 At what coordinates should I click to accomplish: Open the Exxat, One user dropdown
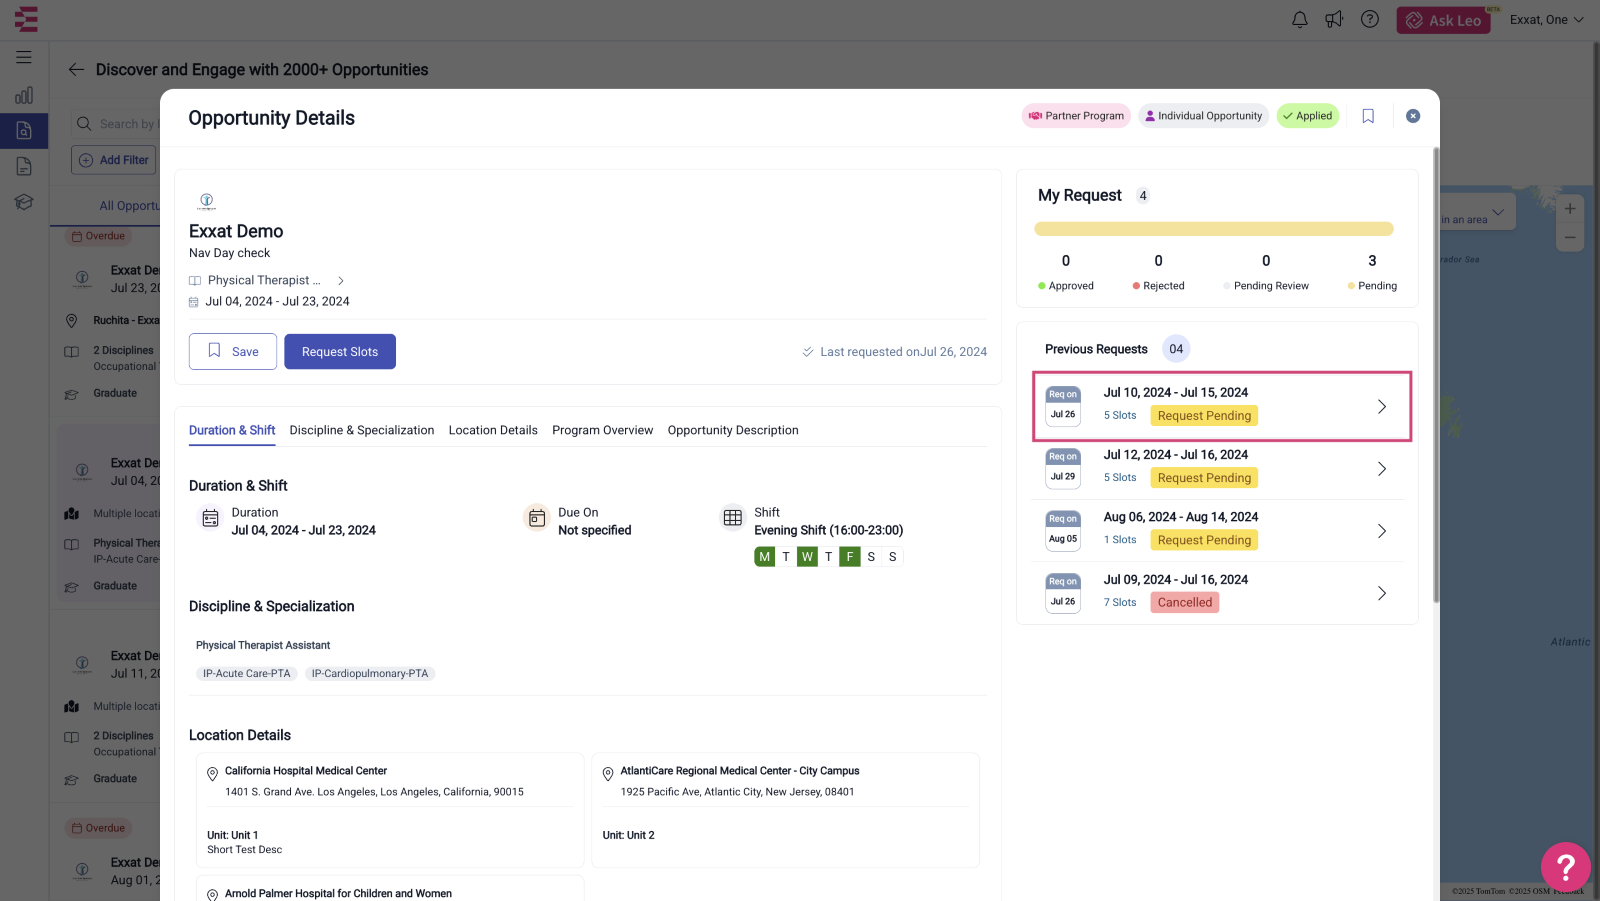click(x=1547, y=20)
